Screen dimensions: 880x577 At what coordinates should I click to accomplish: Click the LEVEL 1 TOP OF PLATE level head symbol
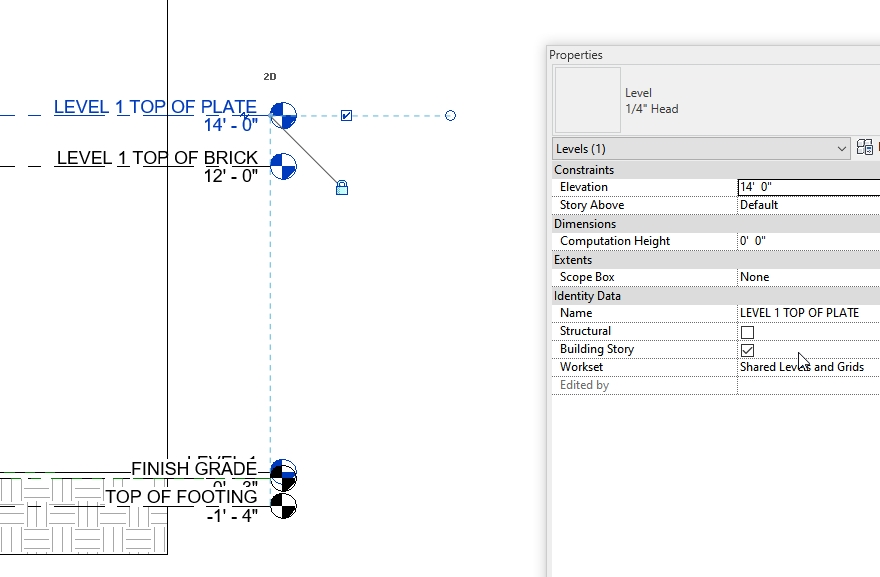coord(283,116)
